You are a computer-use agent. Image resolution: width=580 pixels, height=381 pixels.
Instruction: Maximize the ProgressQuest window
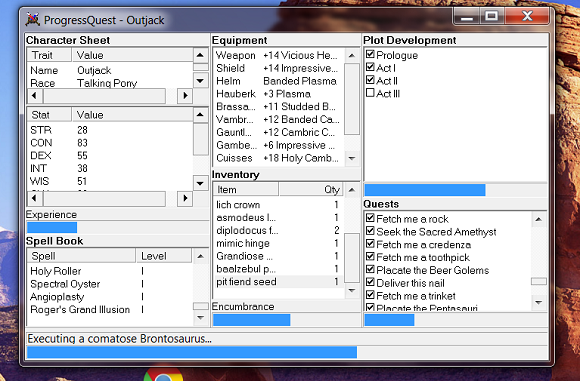pos(492,16)
